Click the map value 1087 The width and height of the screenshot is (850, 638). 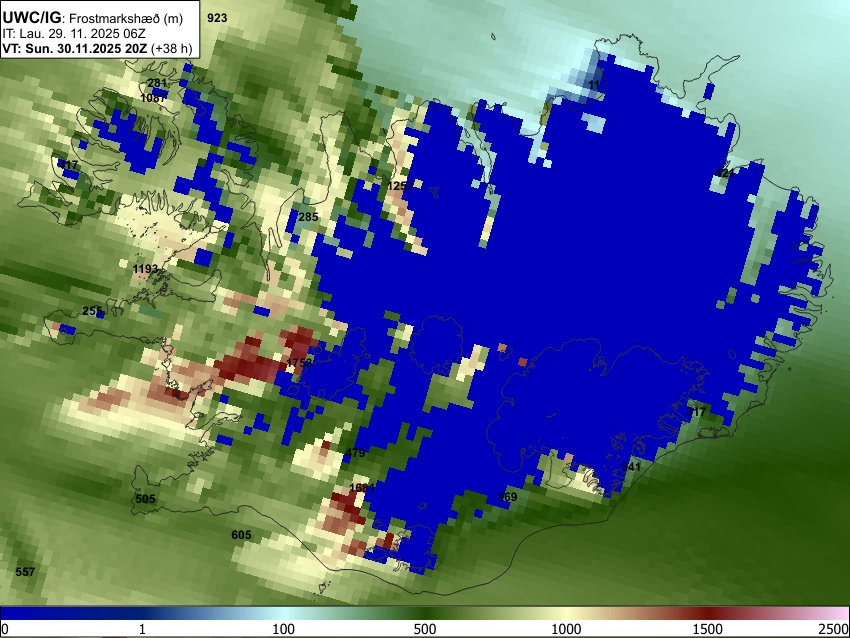click(x=153, y=98)
